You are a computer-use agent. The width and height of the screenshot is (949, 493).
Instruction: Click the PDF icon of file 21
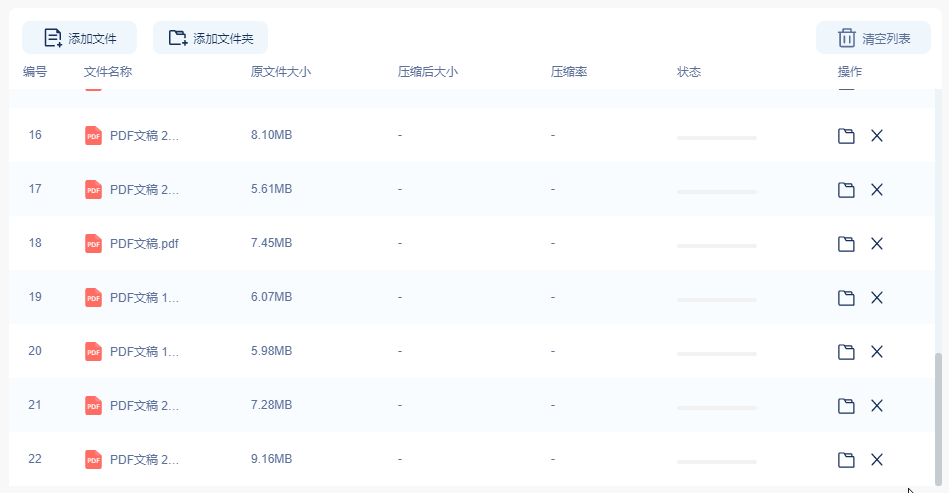point(93,406)
